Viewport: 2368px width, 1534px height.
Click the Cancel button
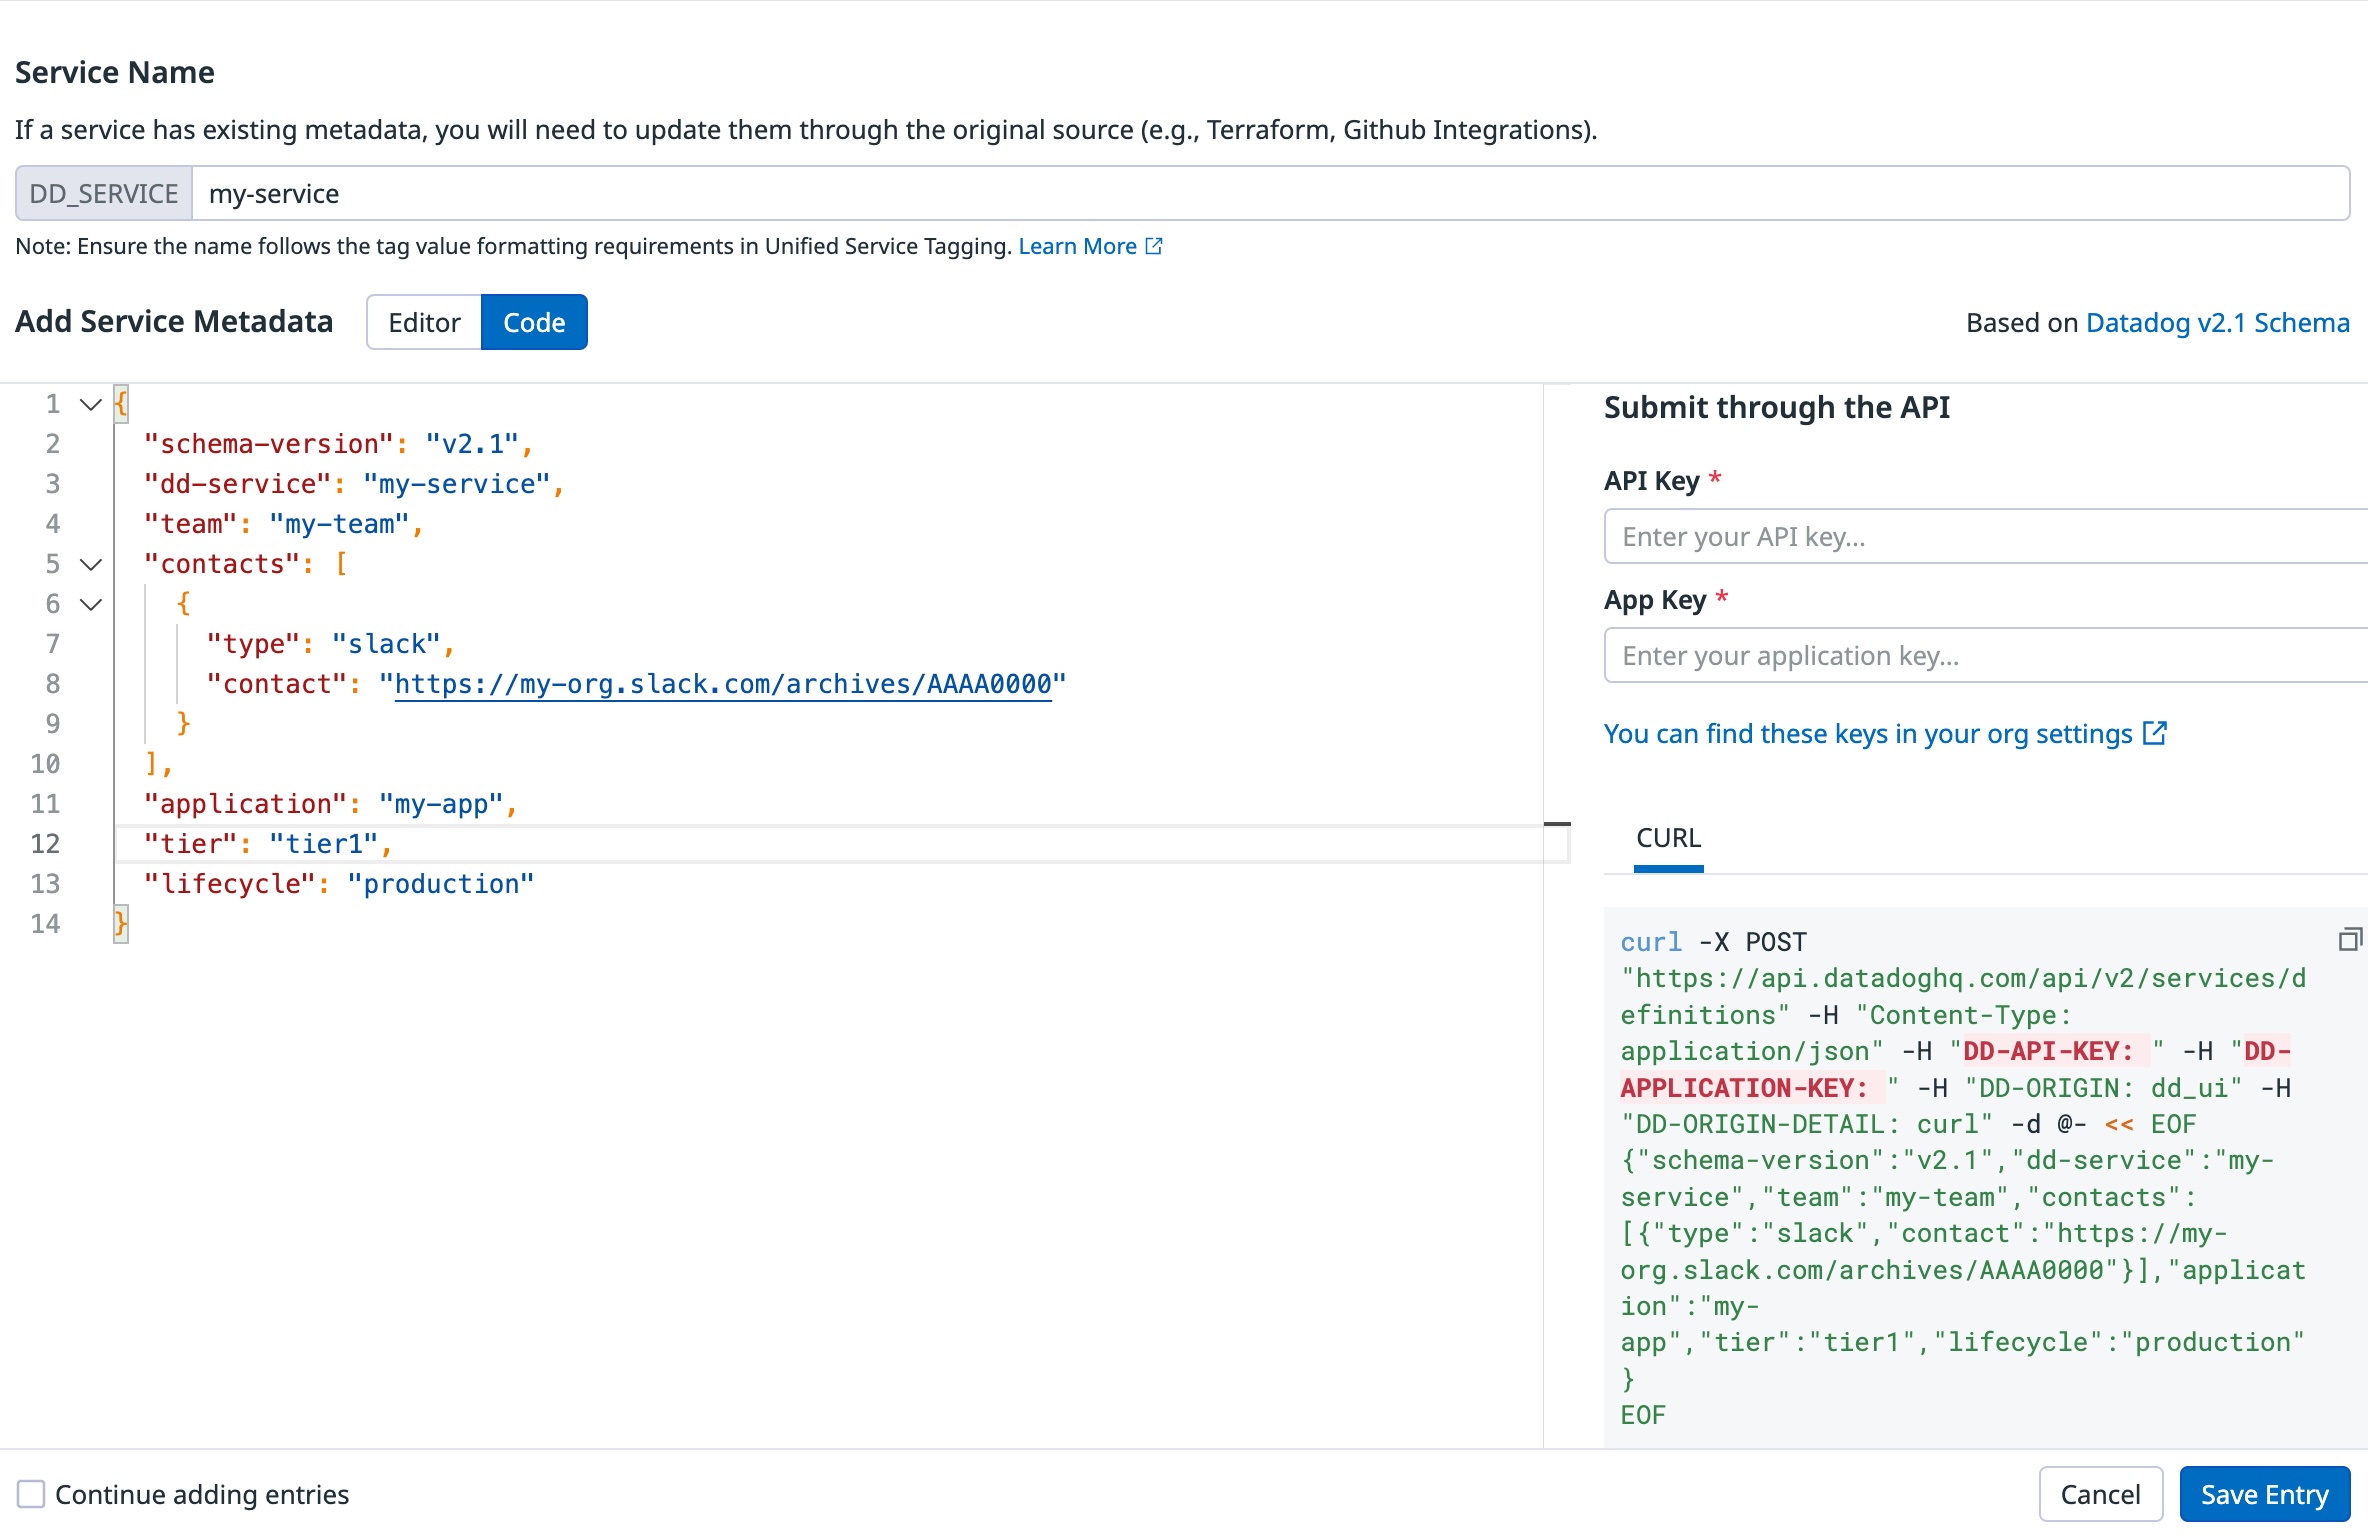[x=2100, y=1494]
